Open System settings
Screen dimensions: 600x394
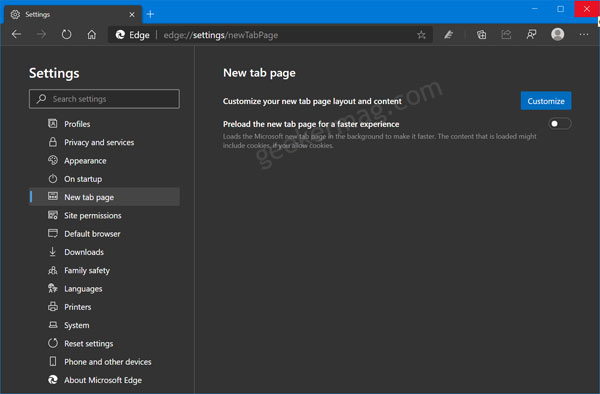click(104, 325)
